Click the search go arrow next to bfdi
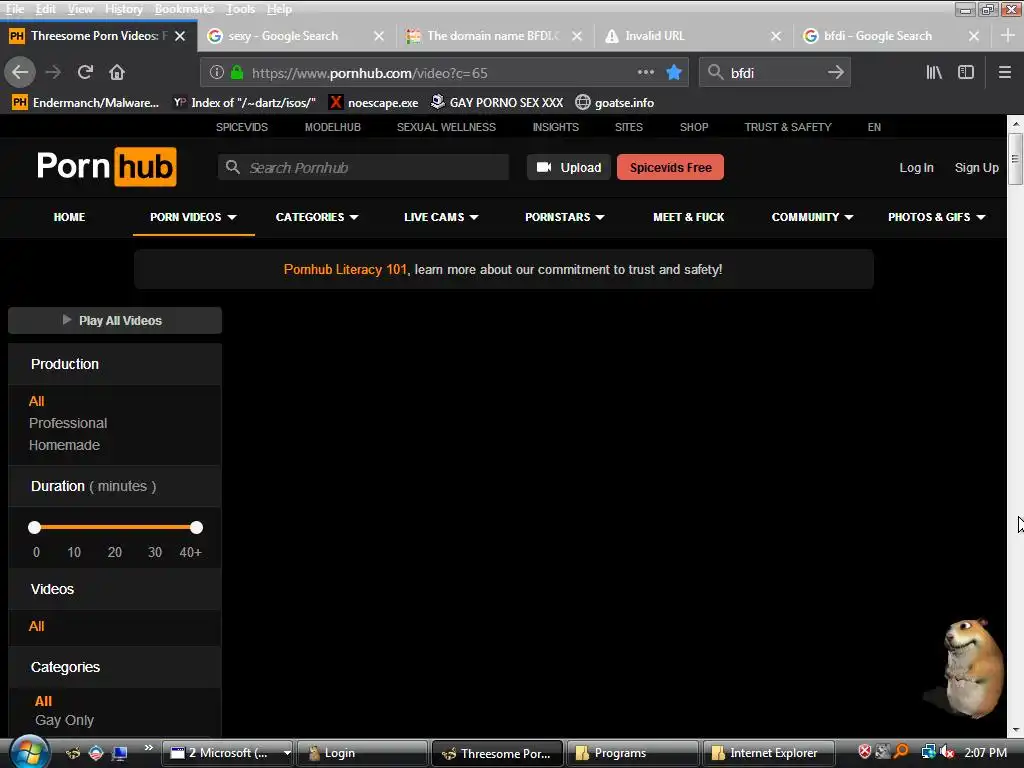This screenshot has height=768, width=1024. pos(836,72)
